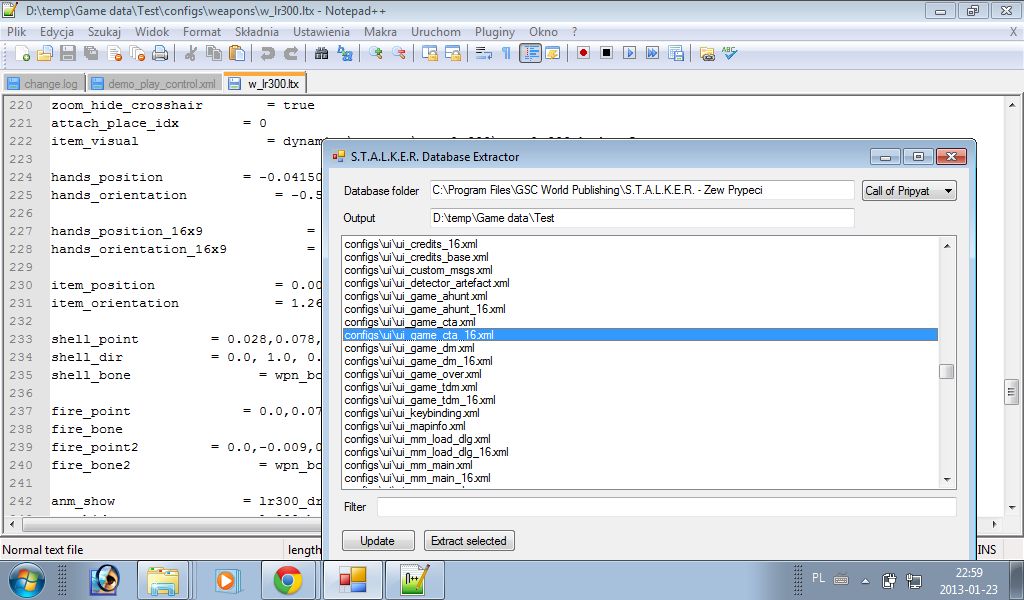Click the Paste clipboard icon
The height and width of the screenshot is (600, 1024).
(237, 54)
